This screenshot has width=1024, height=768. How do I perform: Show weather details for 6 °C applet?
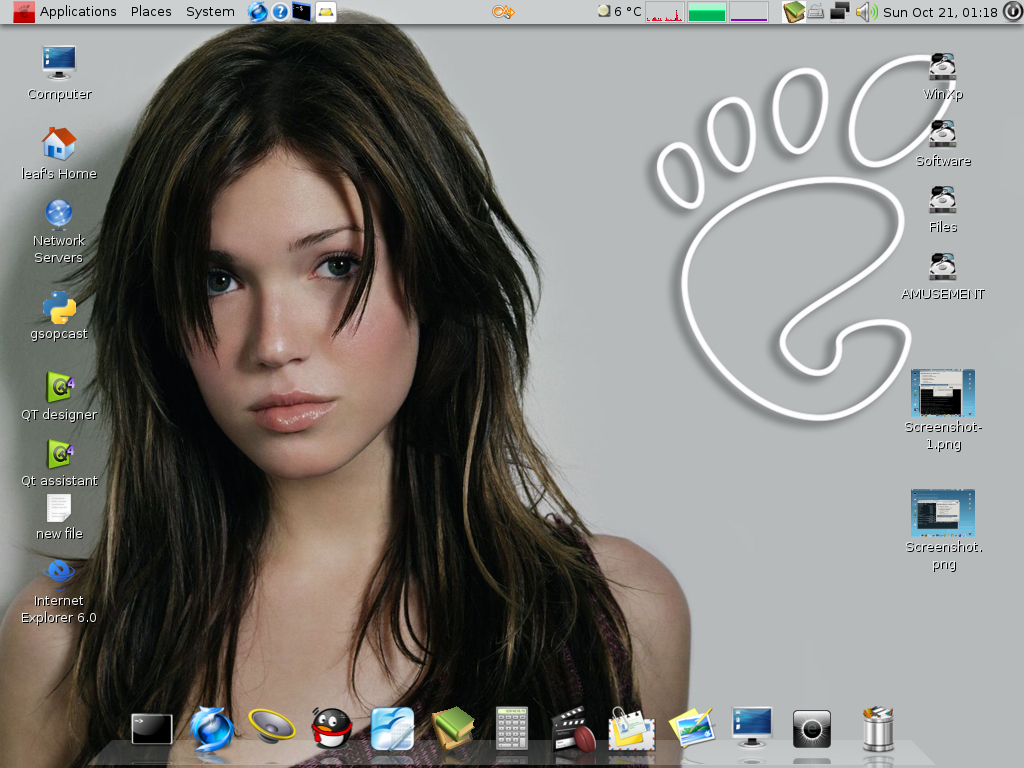(x=620, y=12)
